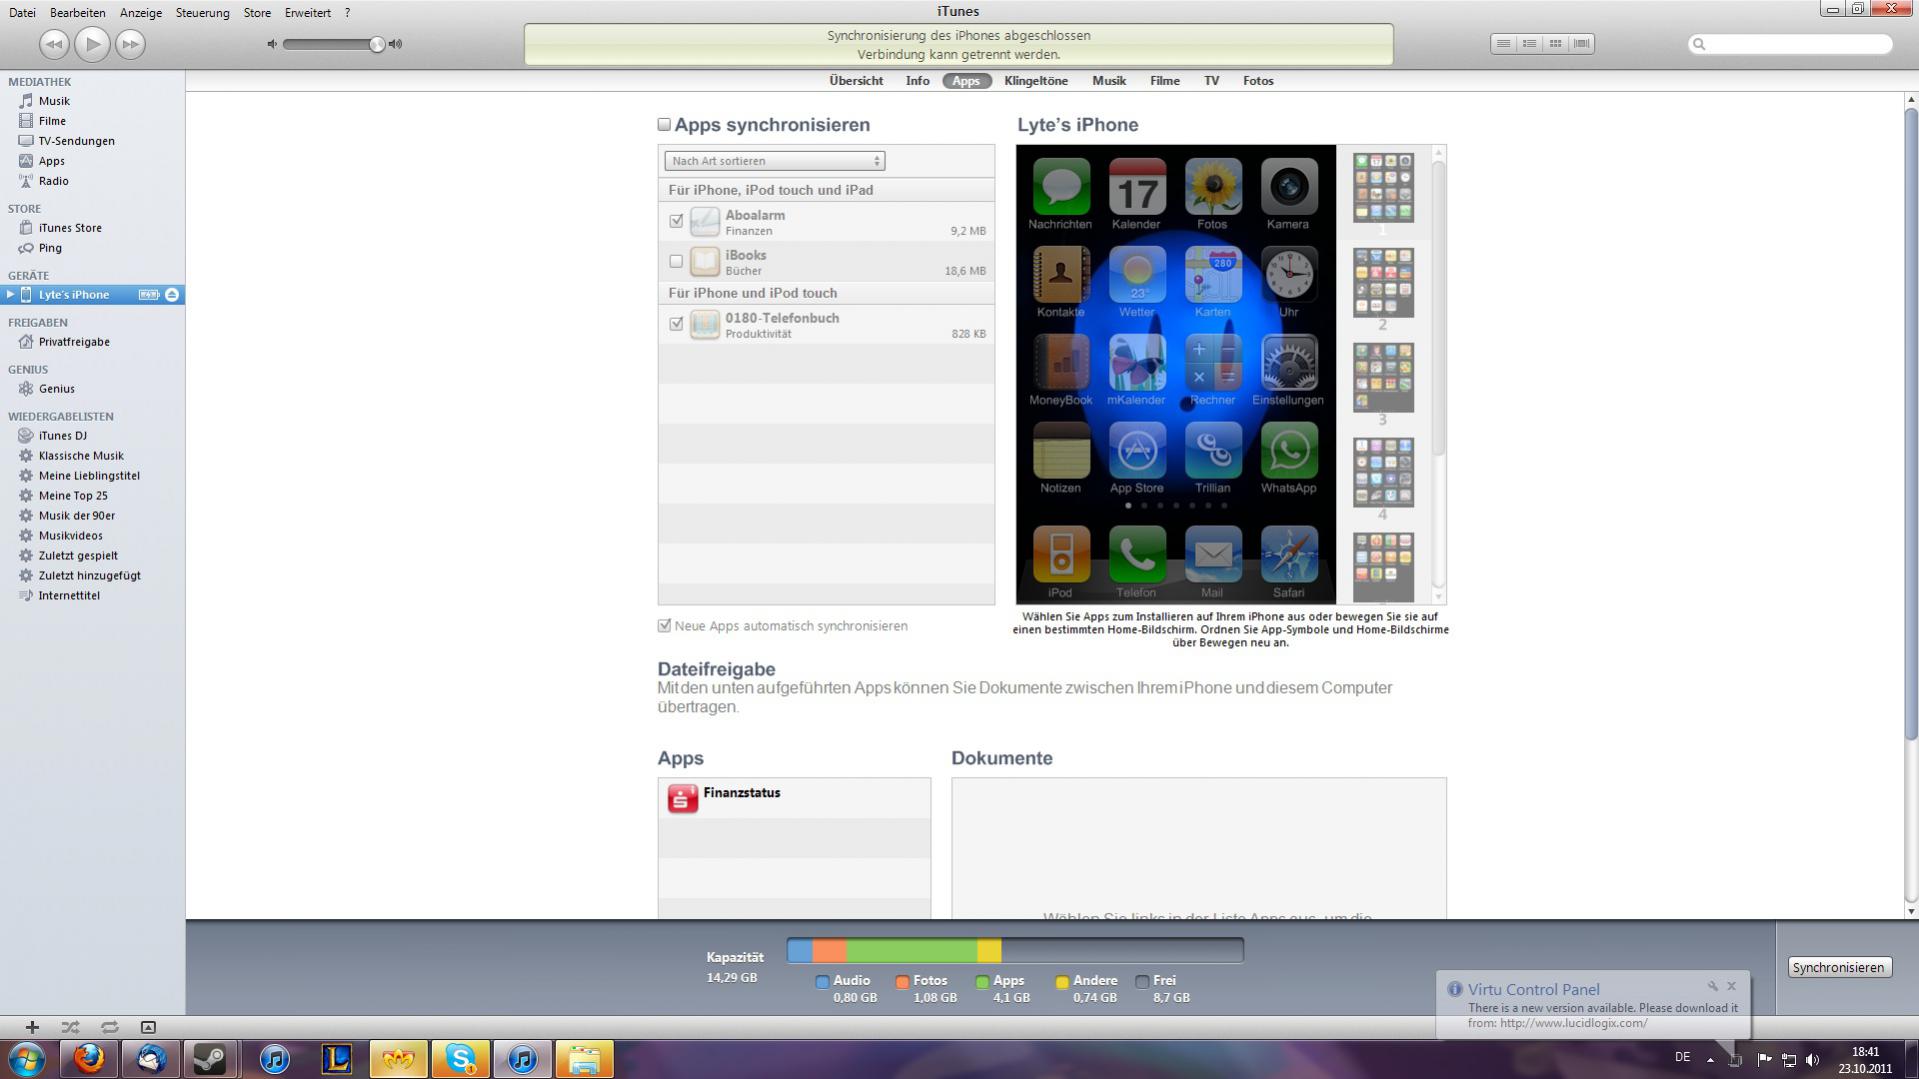Open the Datei menu

pos(22,13)
